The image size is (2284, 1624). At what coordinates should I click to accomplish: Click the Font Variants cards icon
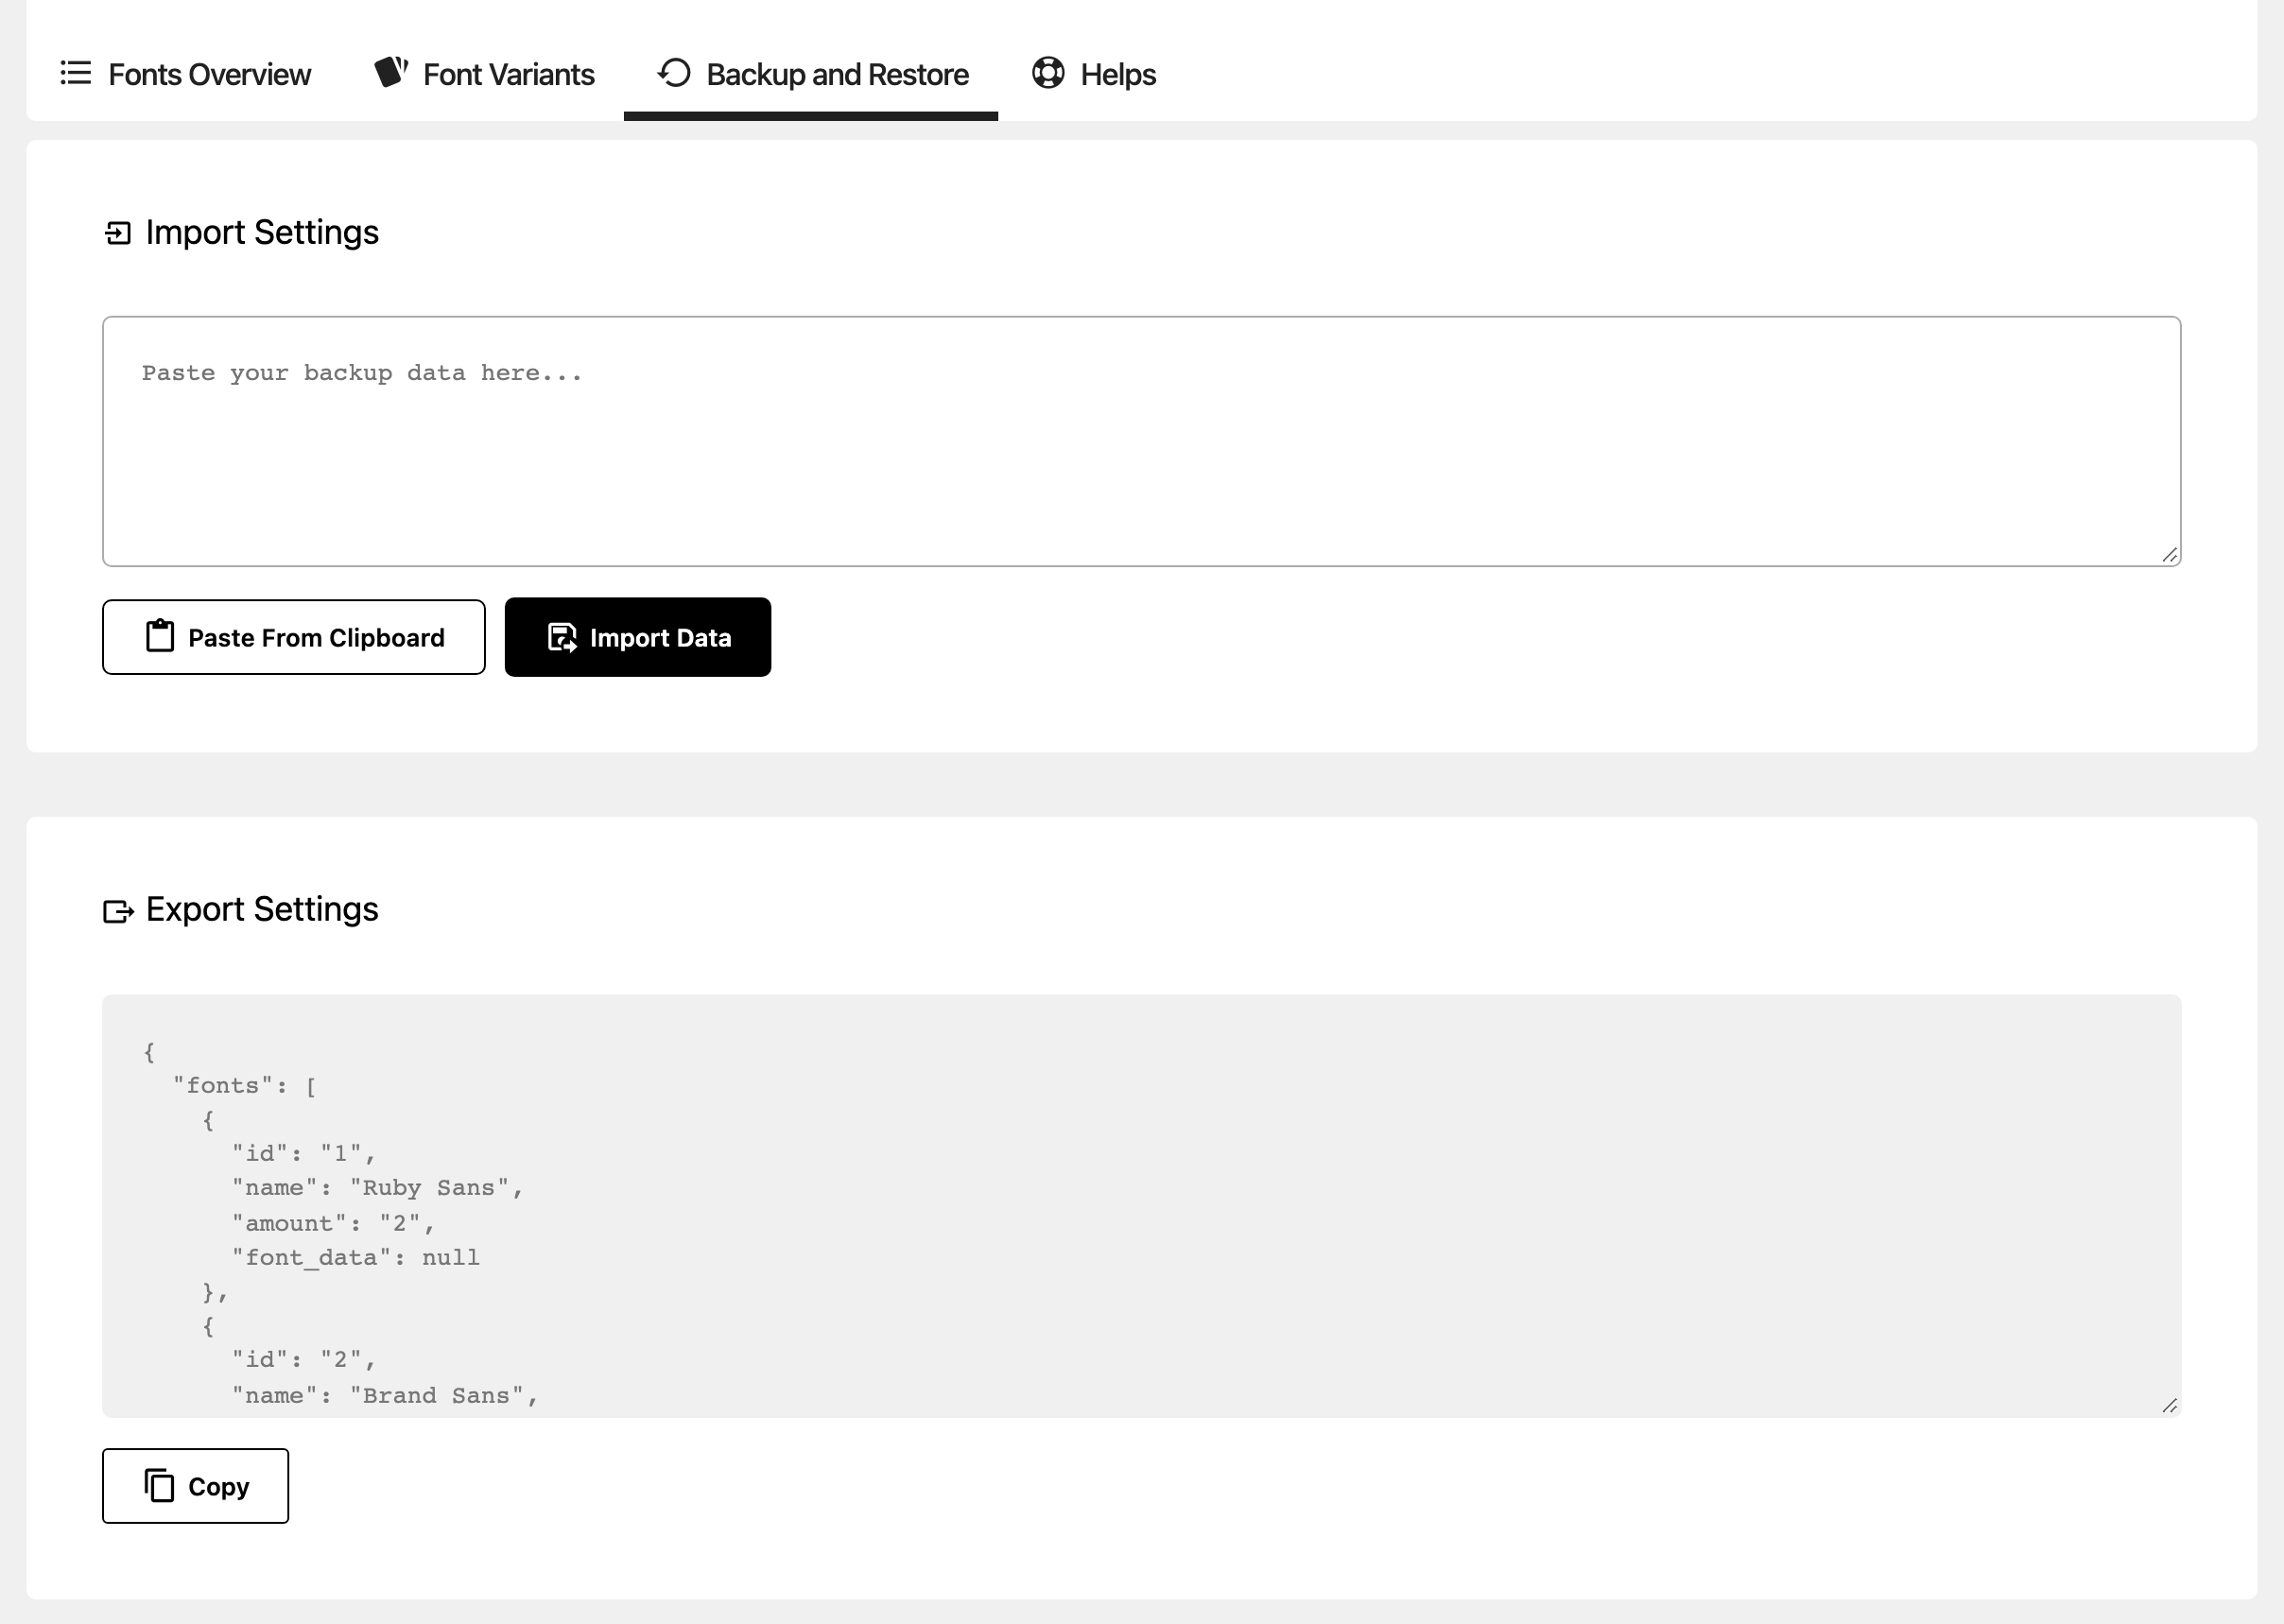391,72
